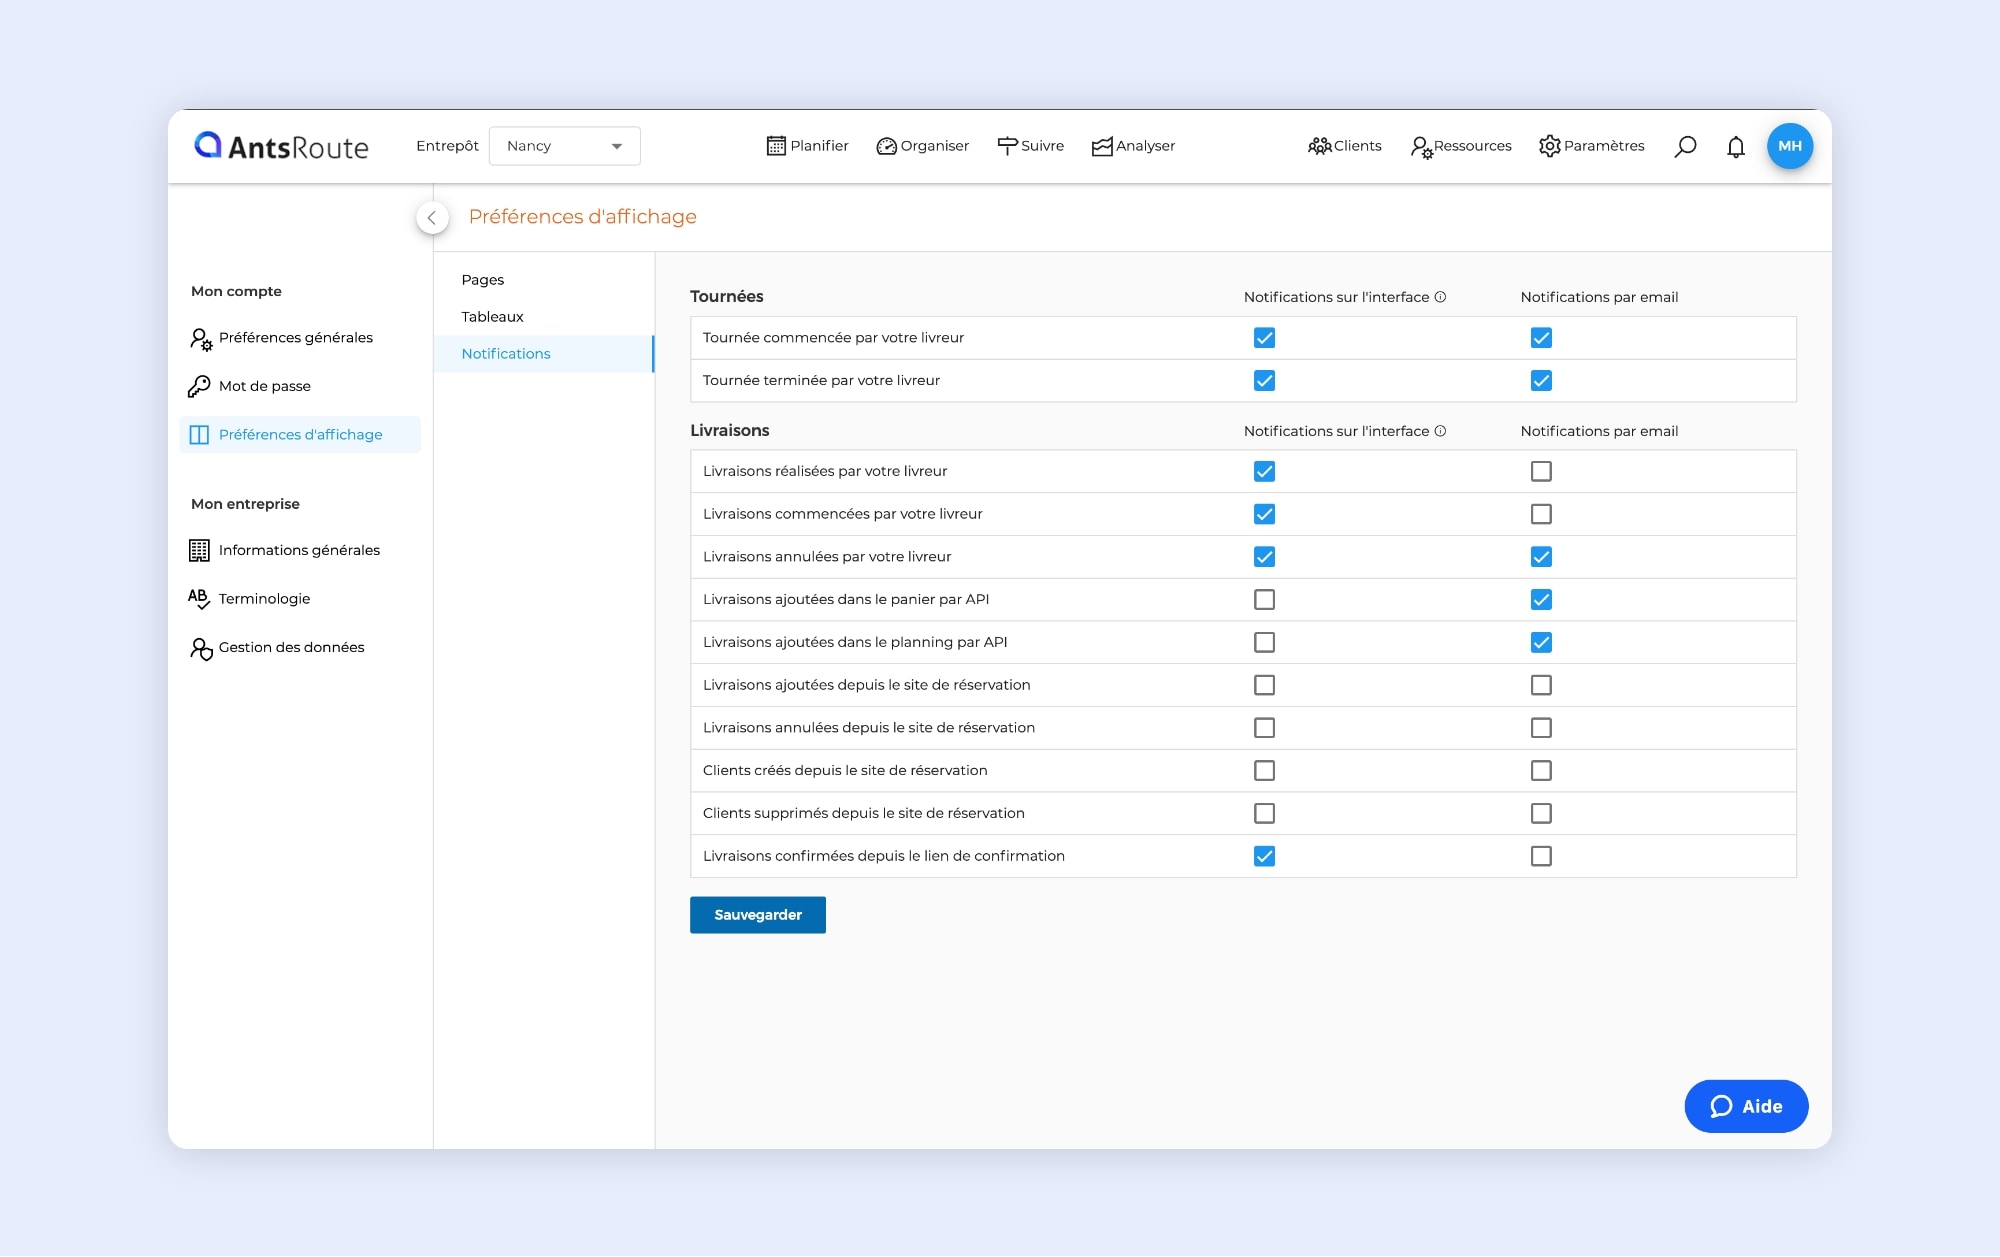Image resolution: width=2000 pixels, height=1257 pixels.
Task: Open the MH user avatar menu
Action: coord(1789,146)
